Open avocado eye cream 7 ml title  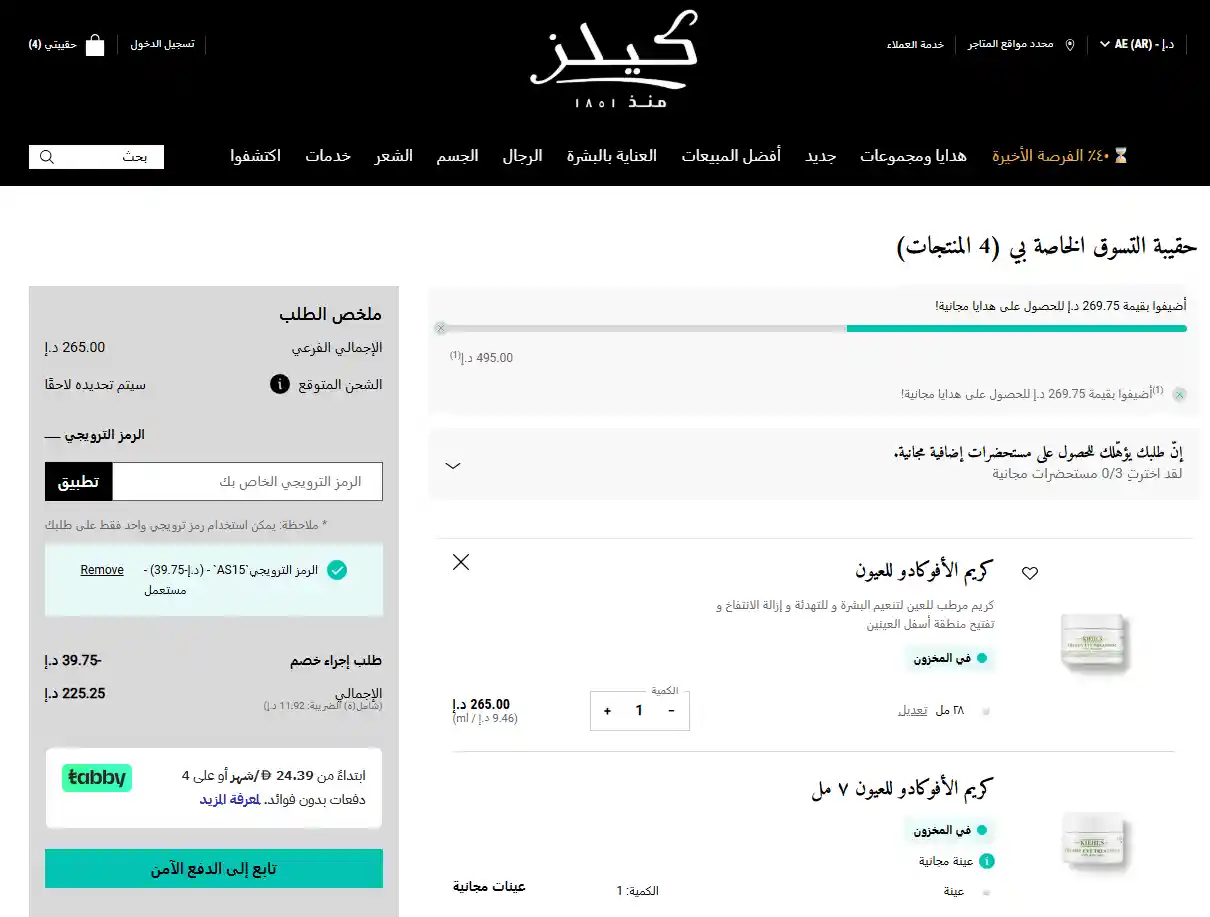click(x=902, y=789)
